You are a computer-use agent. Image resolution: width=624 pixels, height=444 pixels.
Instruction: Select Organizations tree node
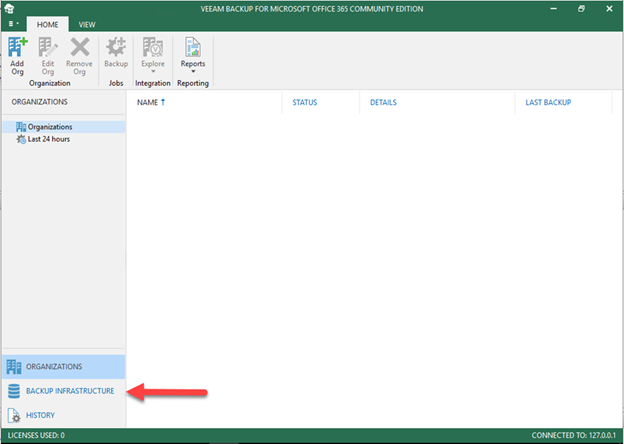tap(63, 127)
